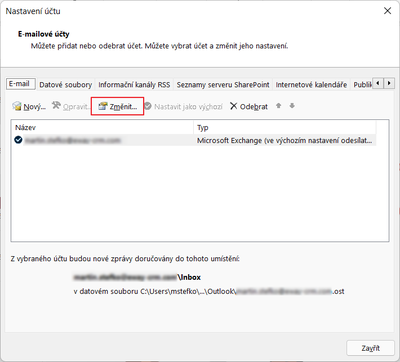
Task: Move account down with the down arrow
Action: coord(292,106)
